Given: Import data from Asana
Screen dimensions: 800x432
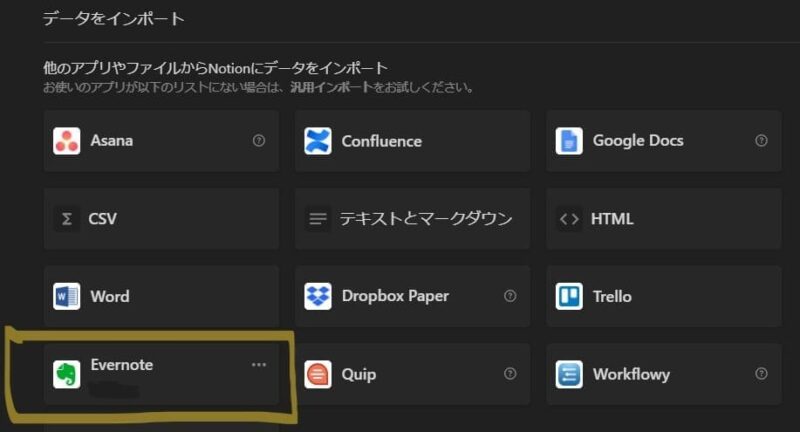Looking at the screenshot, I should point(161,141).
